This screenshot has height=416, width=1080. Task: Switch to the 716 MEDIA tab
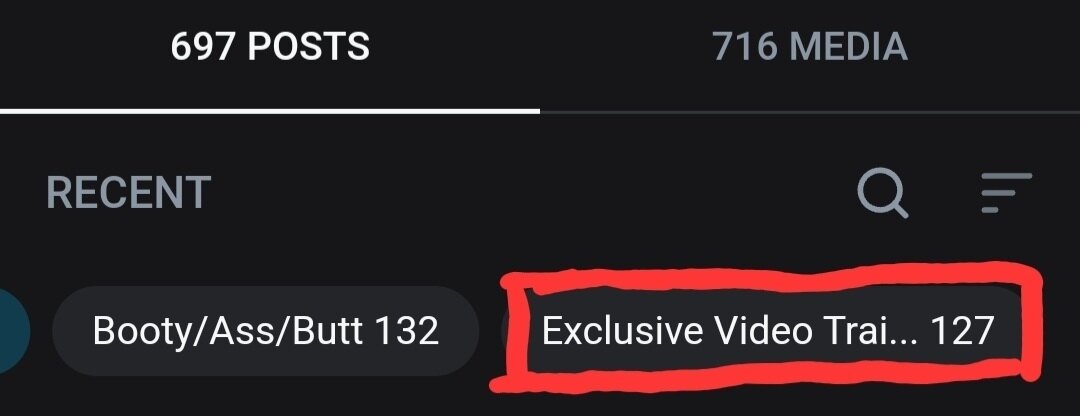[810, 47]
